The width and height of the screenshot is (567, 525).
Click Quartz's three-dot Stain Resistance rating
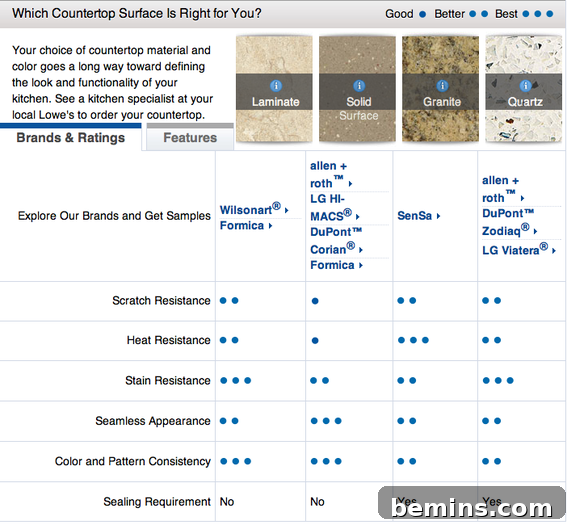click(498, 380)
